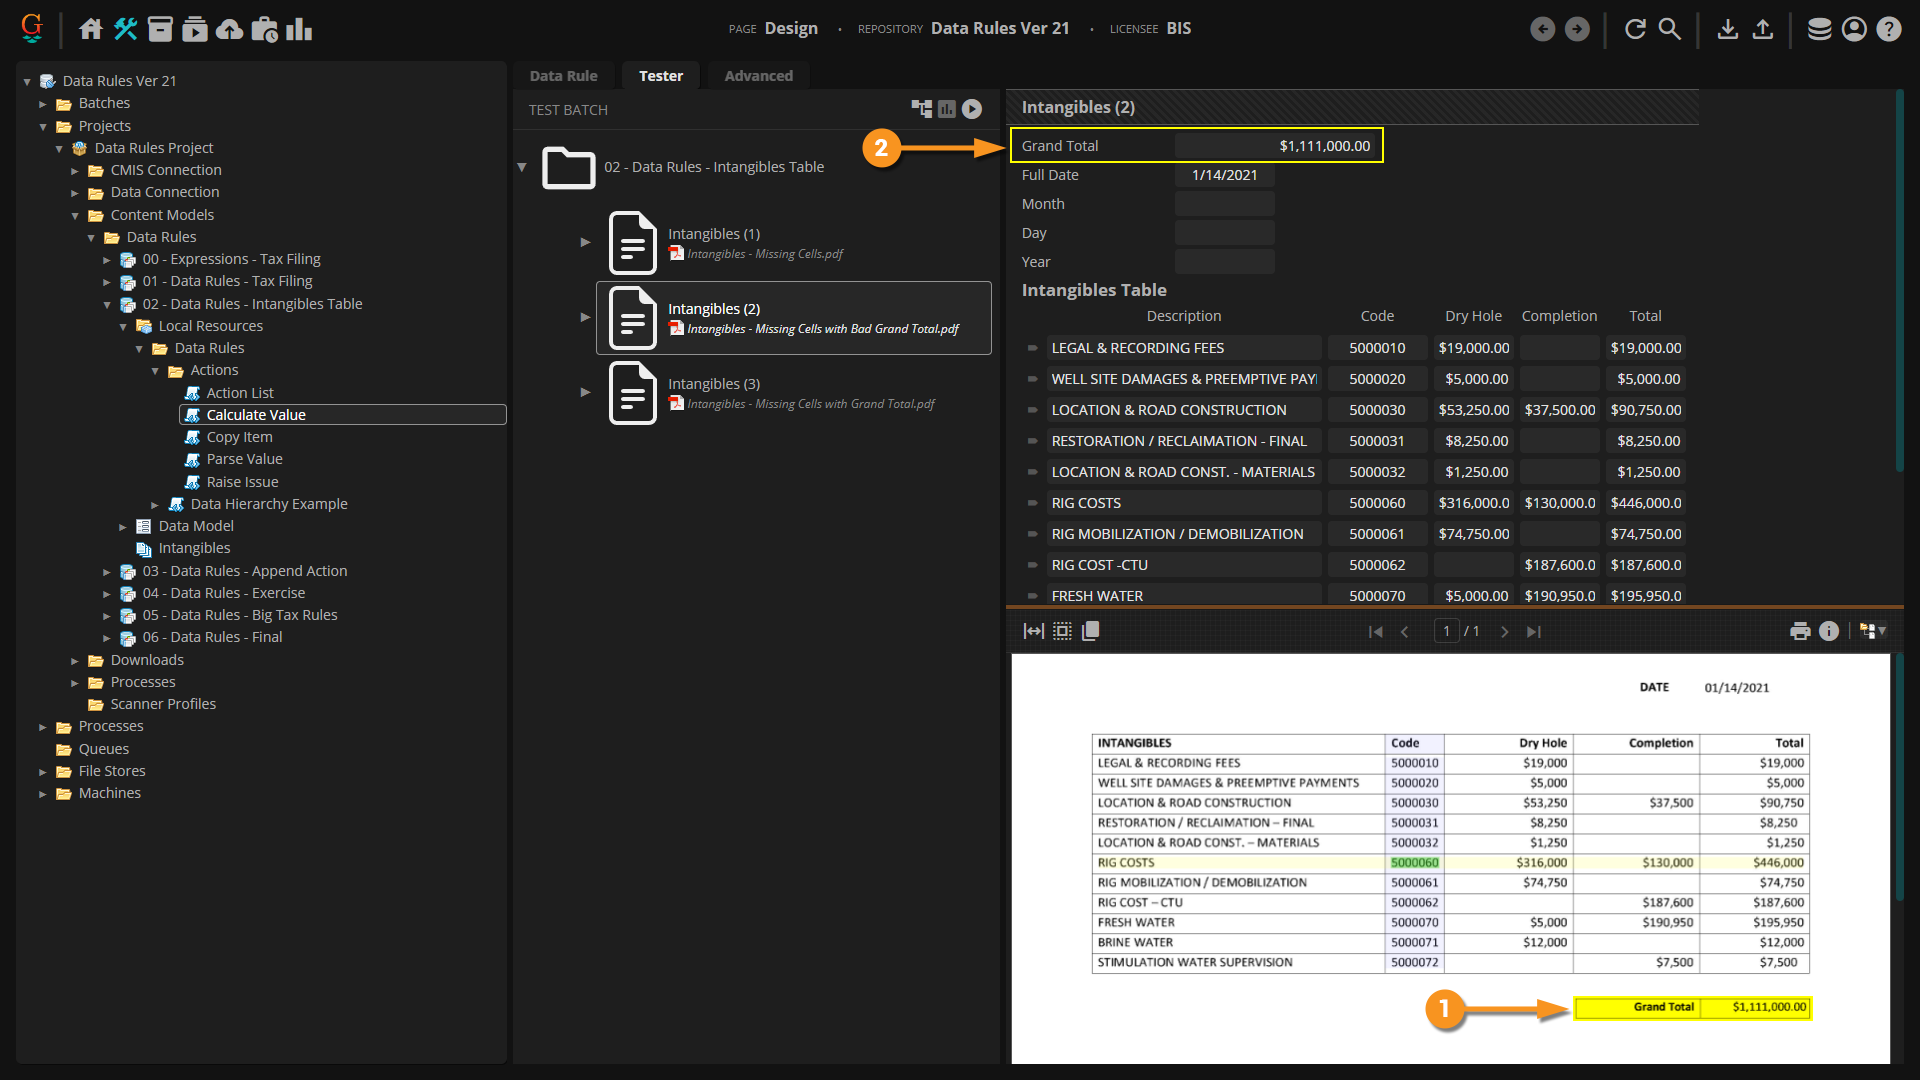Open the help question mark icon

[1888, 29]
